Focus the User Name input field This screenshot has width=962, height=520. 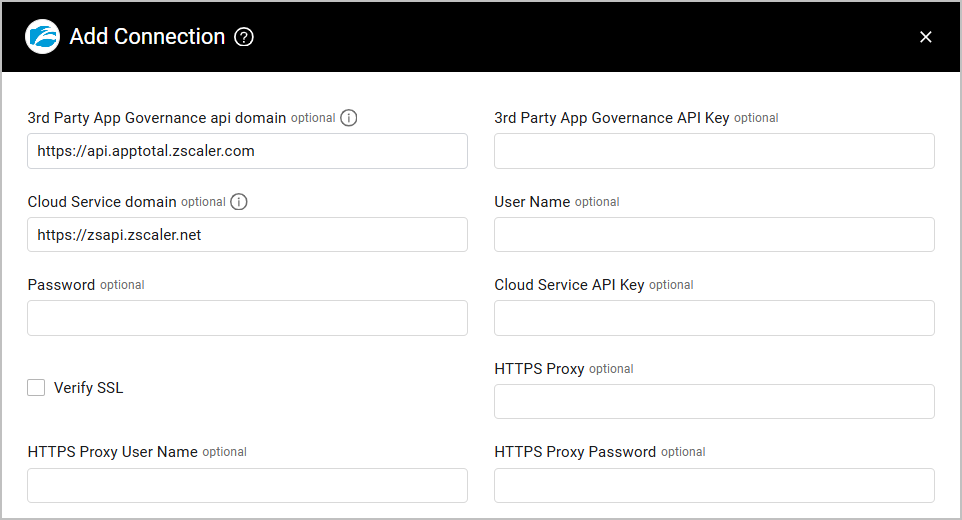click(x=714, y=235)
